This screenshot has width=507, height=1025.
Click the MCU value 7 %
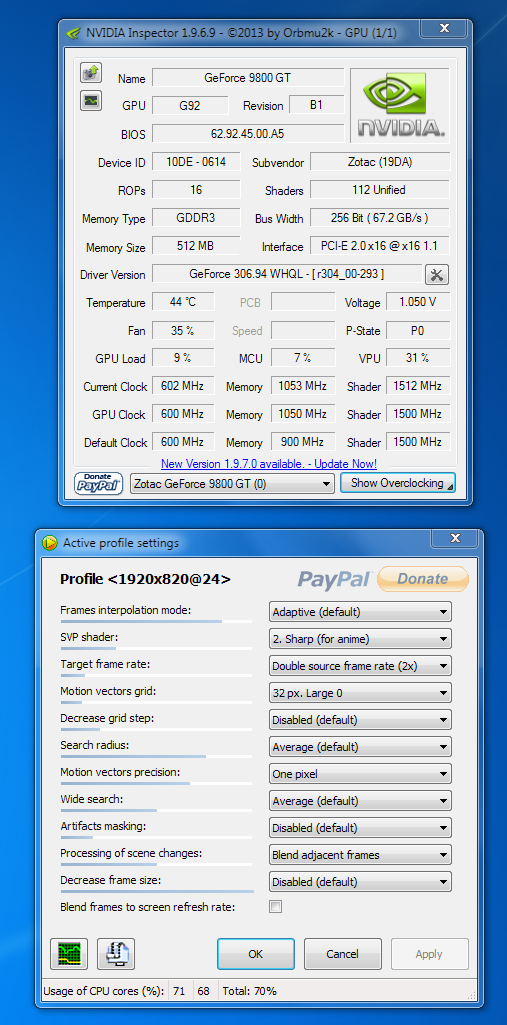(303, 358)
